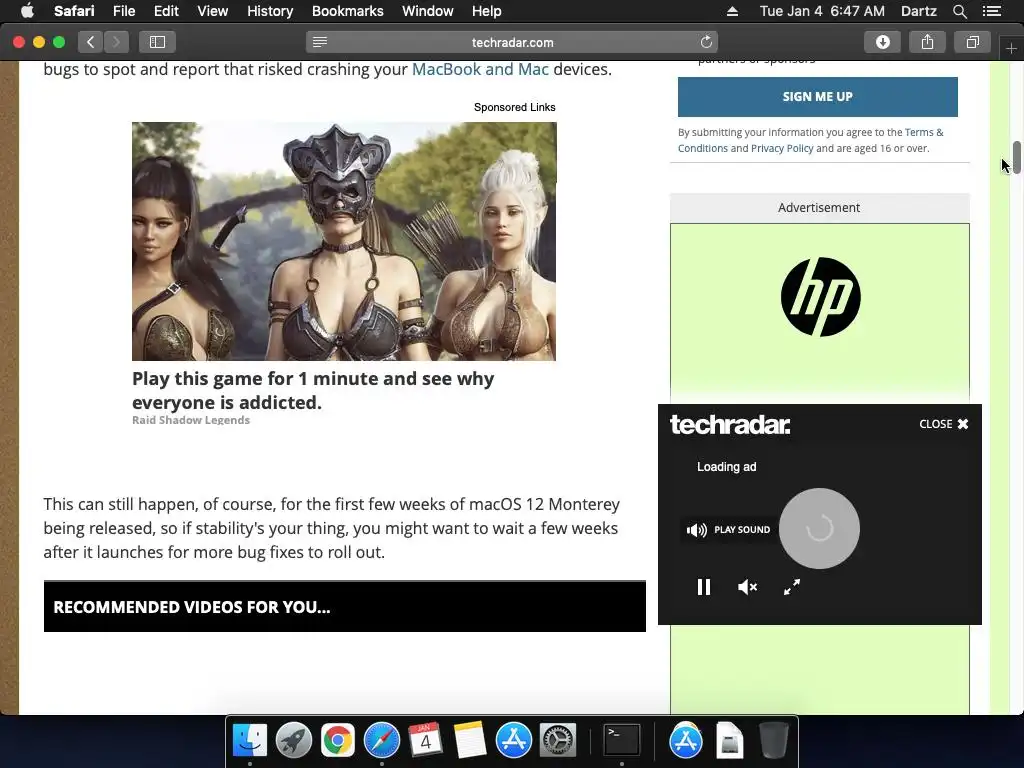Open the Apple menu
1024x768 pixels.
[x=27, y=11]
